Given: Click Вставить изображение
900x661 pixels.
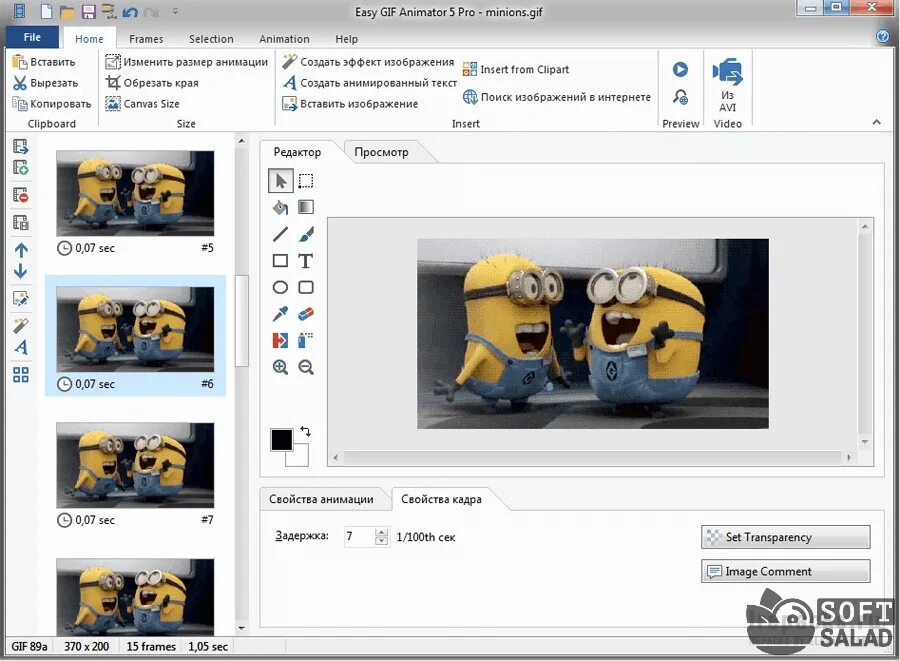Looking at the screenshot, I should click(350, 104).
